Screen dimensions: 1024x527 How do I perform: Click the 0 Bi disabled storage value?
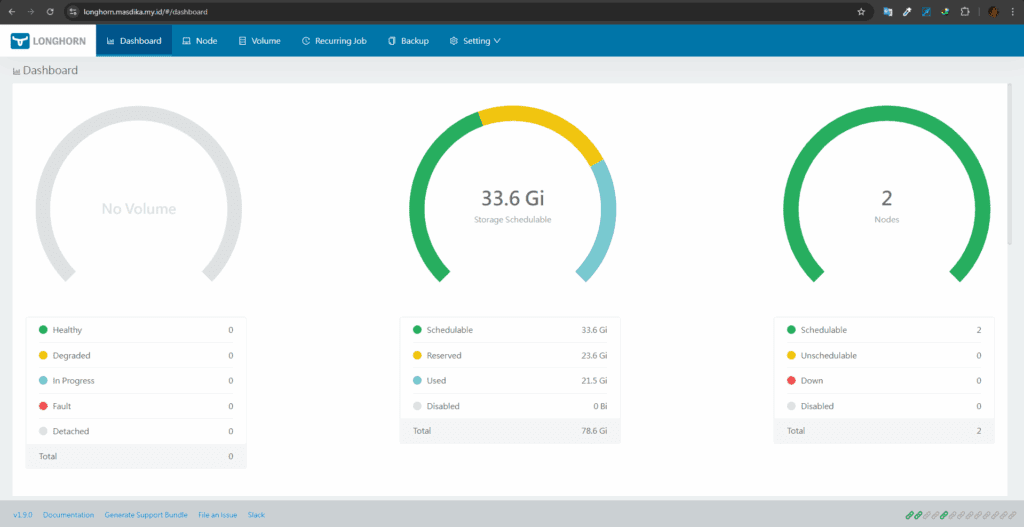[600, 406]
